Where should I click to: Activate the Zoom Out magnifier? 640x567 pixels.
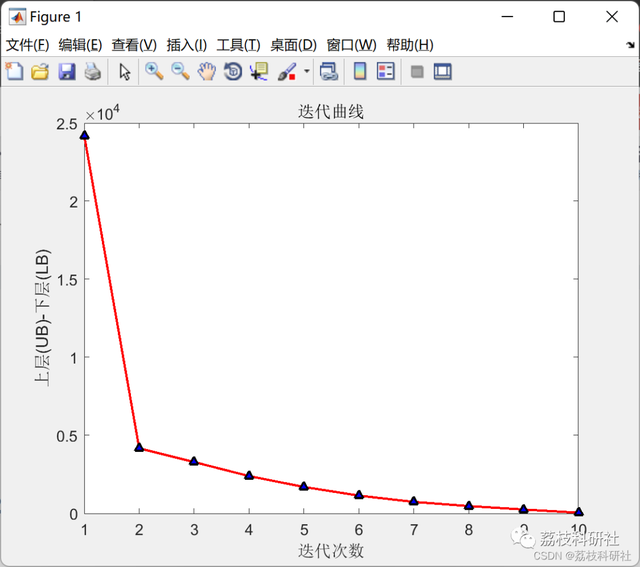point(180,71)
